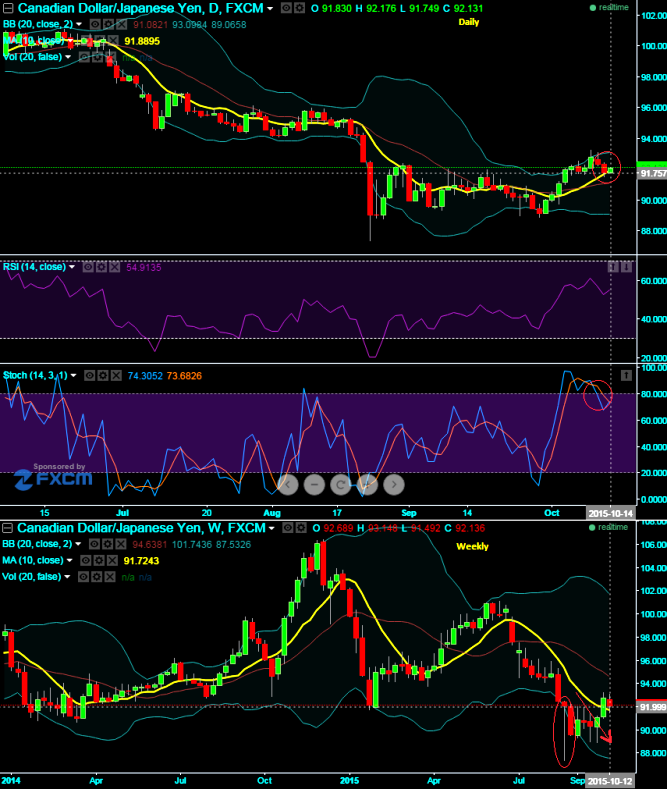
Task: Zoom in daily chart with plus button
Action: [x=367, y=485]
